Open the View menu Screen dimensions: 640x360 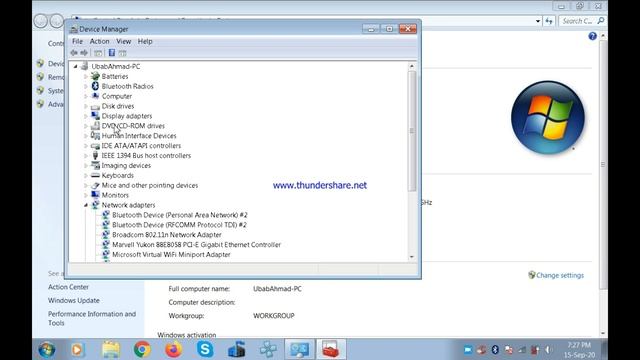pyautogui.click(x=123, y=41)
